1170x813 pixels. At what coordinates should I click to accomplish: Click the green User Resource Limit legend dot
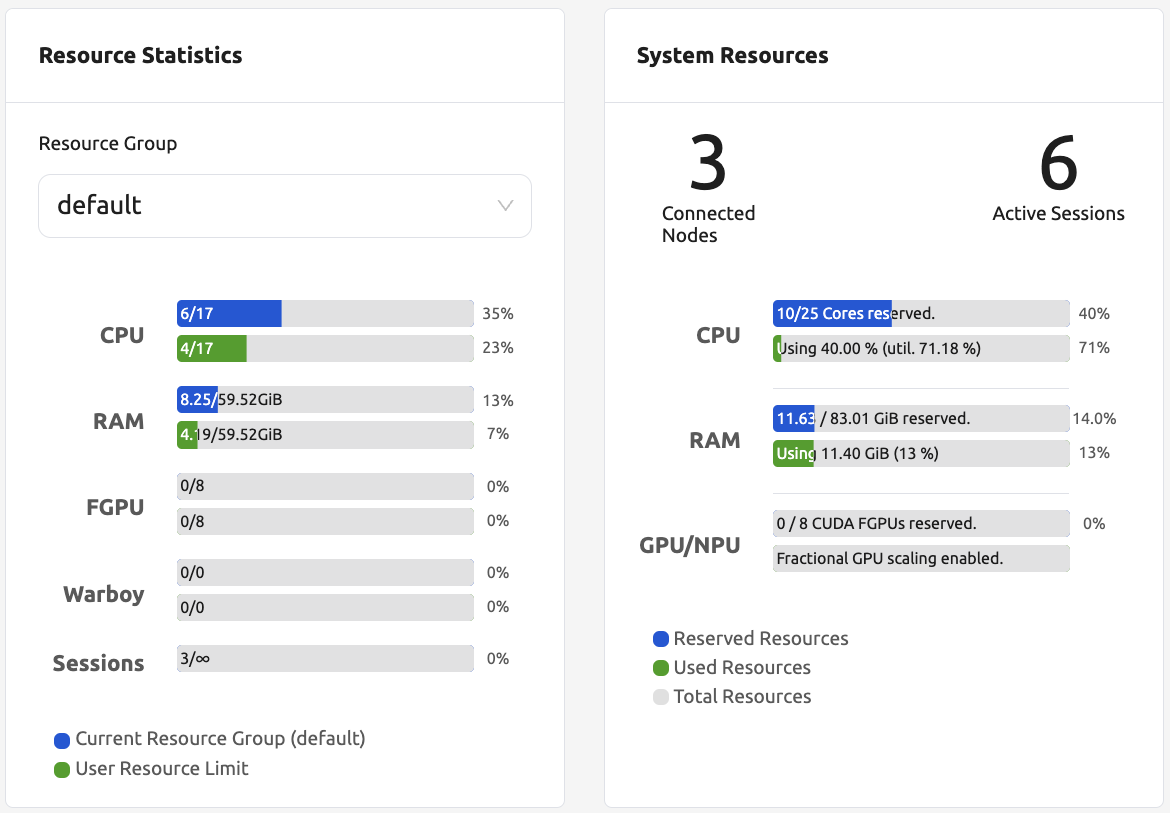click(62, 770)
